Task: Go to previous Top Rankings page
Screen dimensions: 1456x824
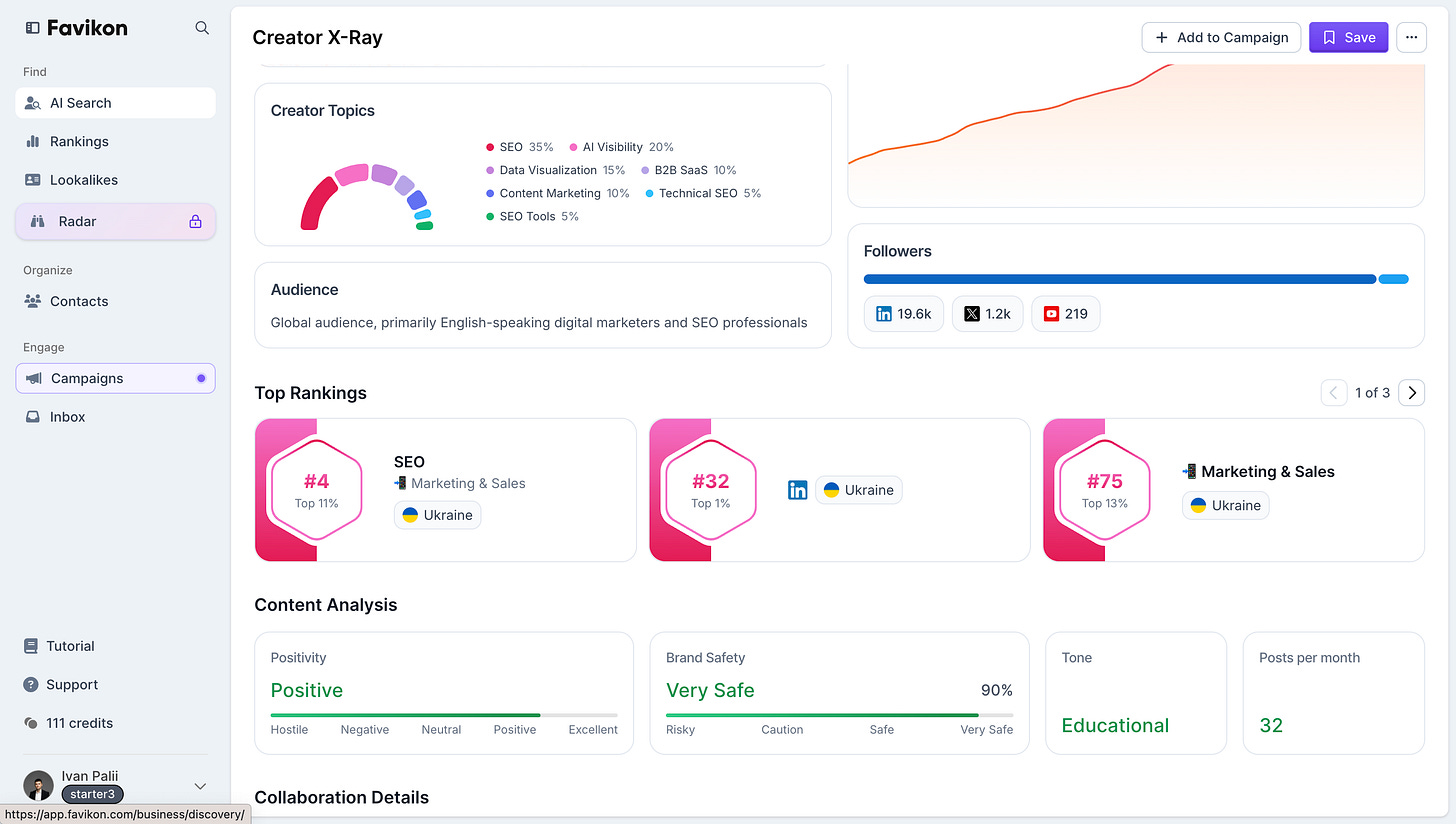Action: tap(1334, 393)
